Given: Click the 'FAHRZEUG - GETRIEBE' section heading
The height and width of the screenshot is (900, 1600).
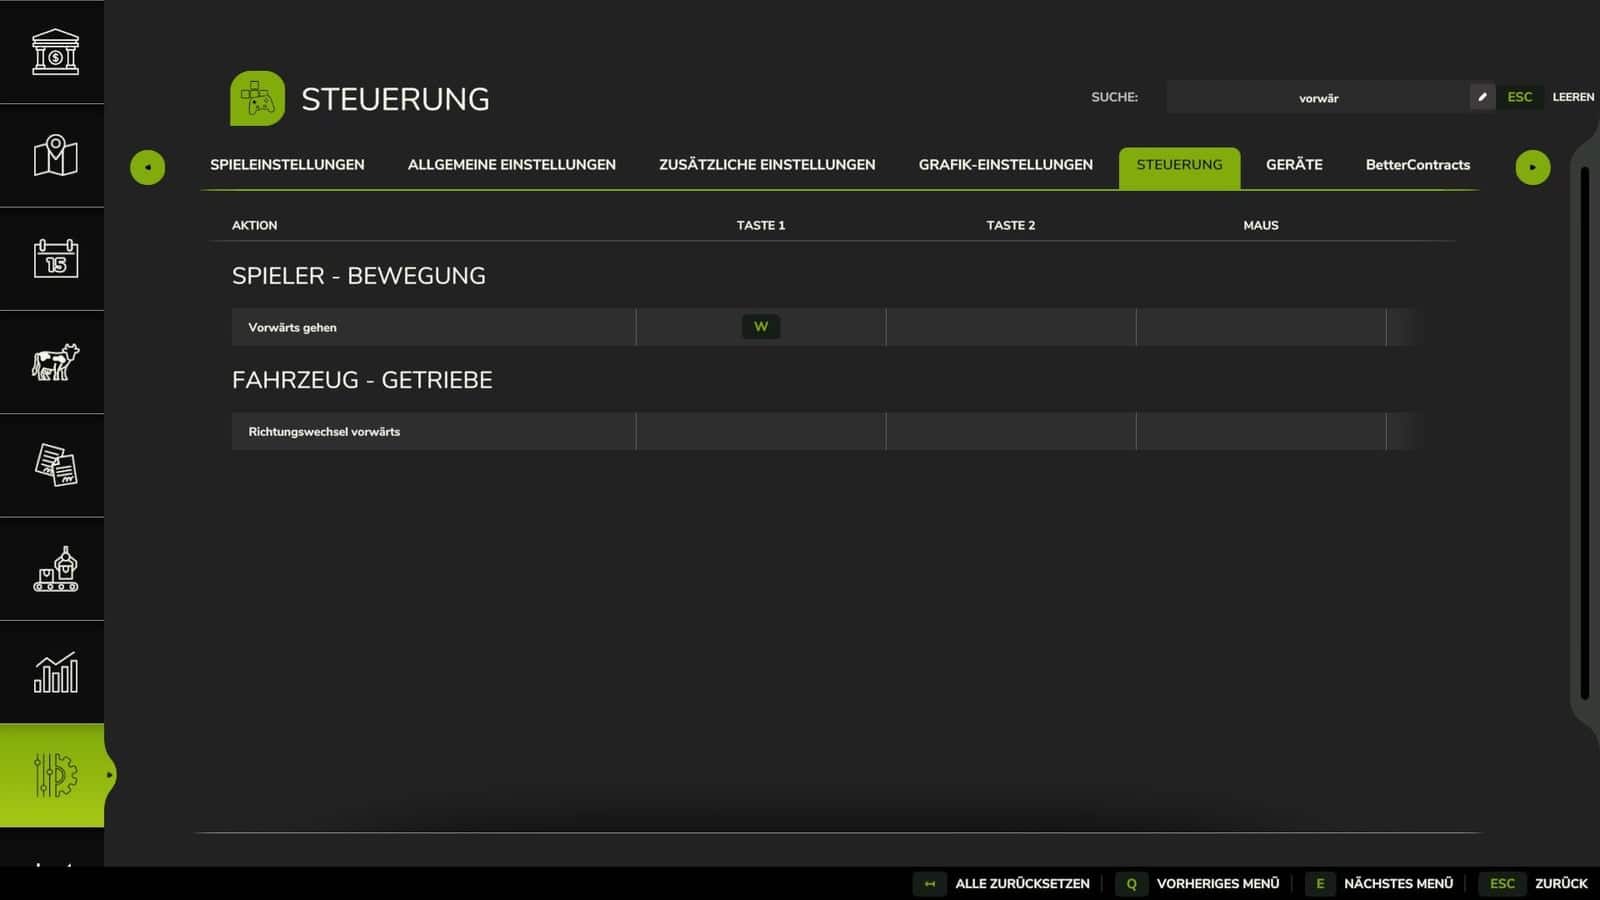Looking at the screenshot, I should coord(362,380).
